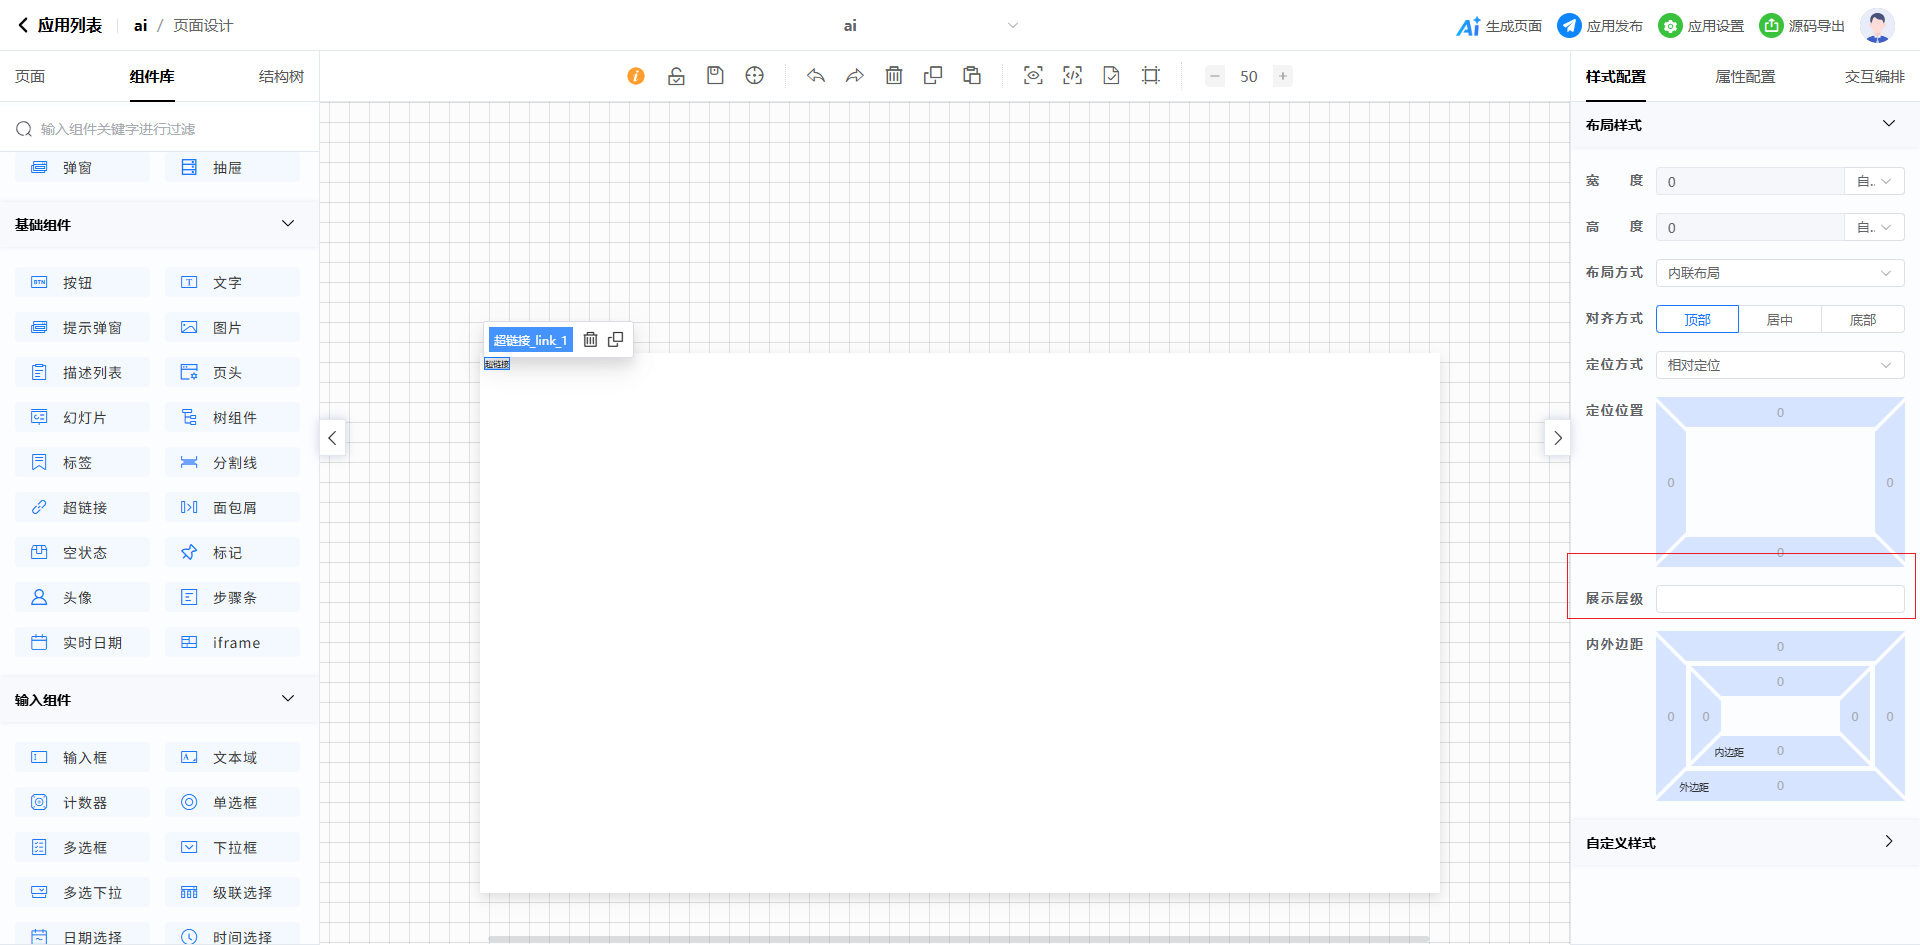The image size is (1920, 945).
Task: Click the orange info icon
Action: click(636, 76)
